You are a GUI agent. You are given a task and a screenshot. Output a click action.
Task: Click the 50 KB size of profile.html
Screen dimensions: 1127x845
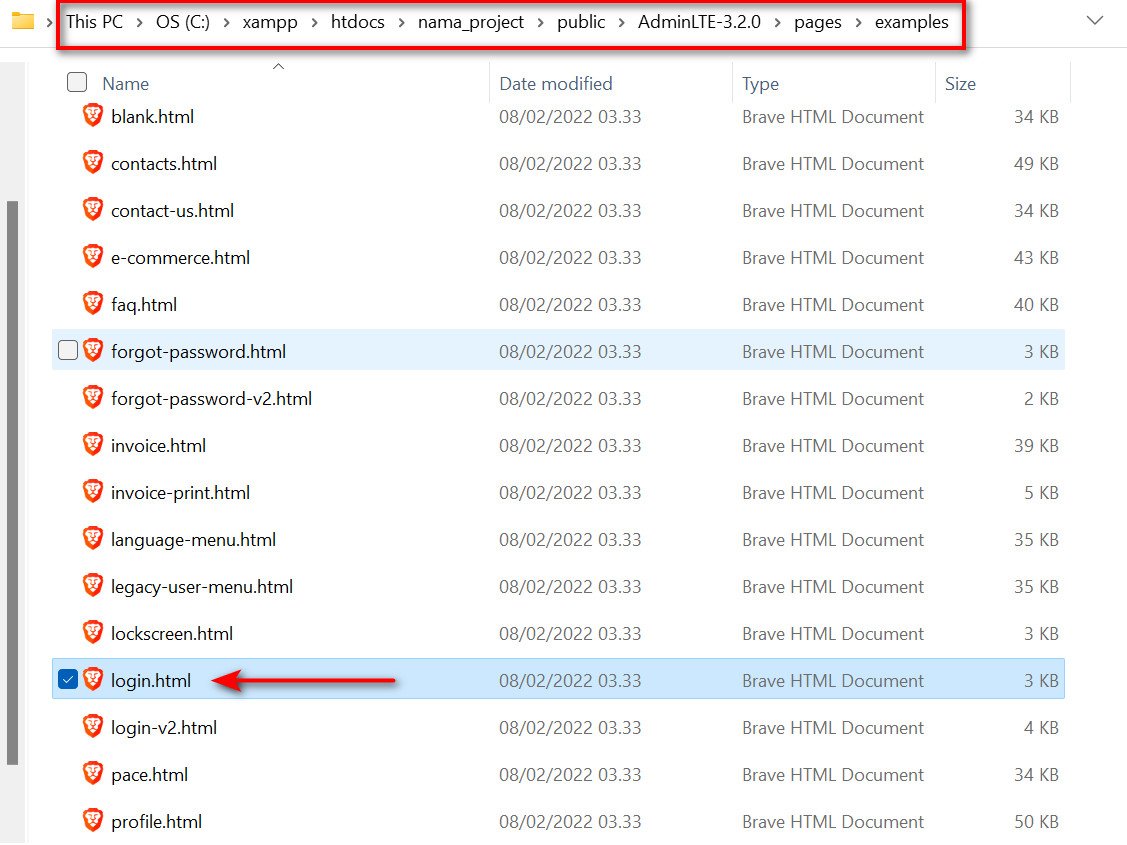[x=1036, y=821]
